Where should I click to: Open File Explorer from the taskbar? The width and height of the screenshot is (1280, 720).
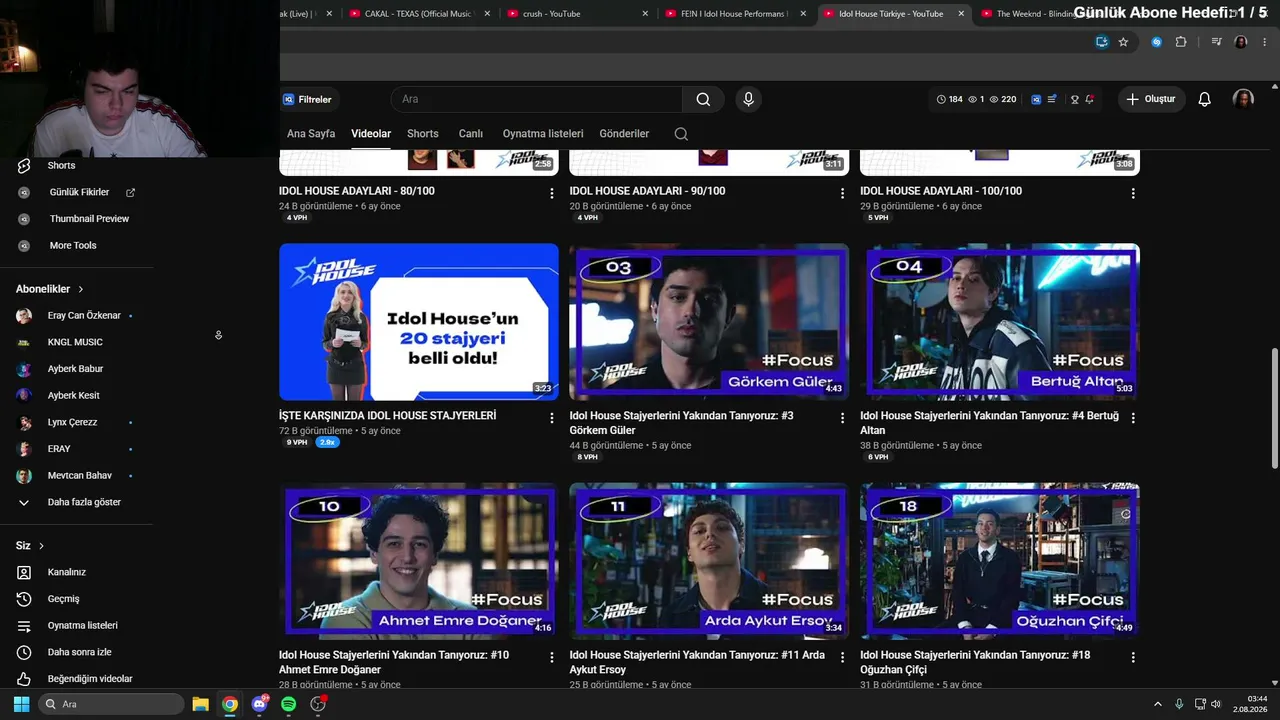[x=200, y=704]
